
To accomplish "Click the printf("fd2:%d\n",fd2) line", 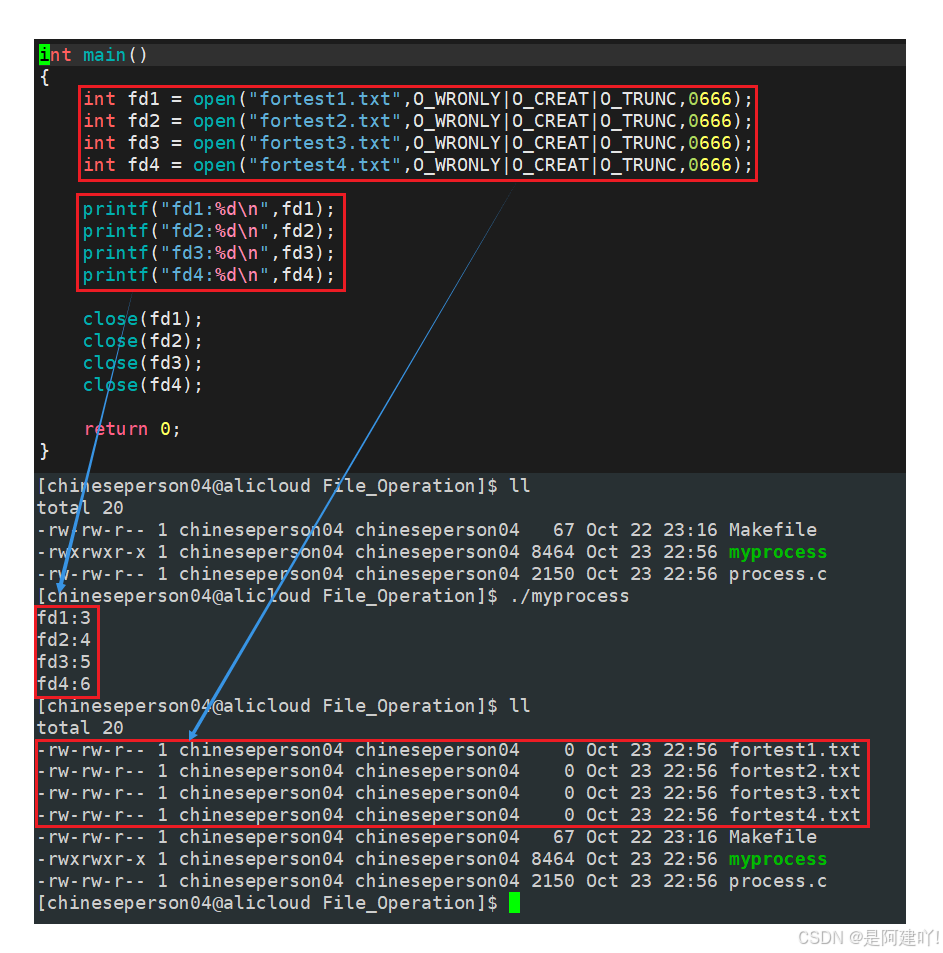I will [x=208, y=231].
